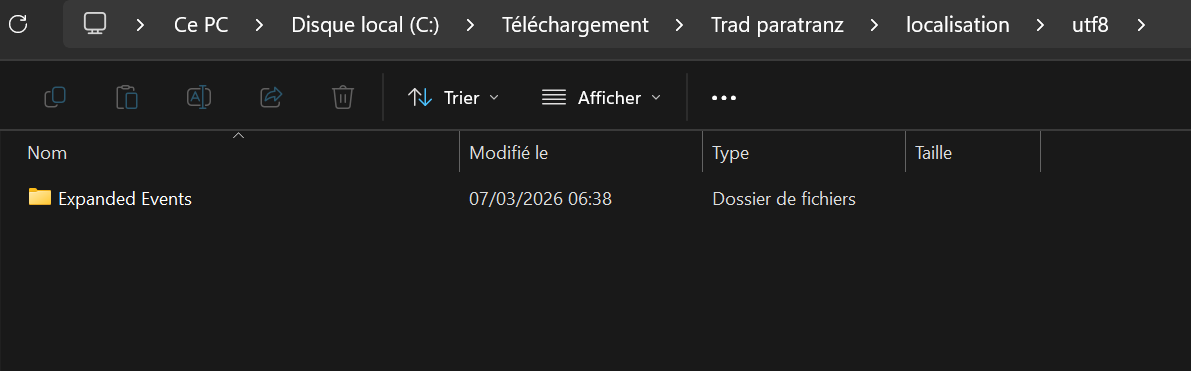Expand the chevron after Ce PC
The width and height of the screenshot is (1191, 371).
(260, 24)
